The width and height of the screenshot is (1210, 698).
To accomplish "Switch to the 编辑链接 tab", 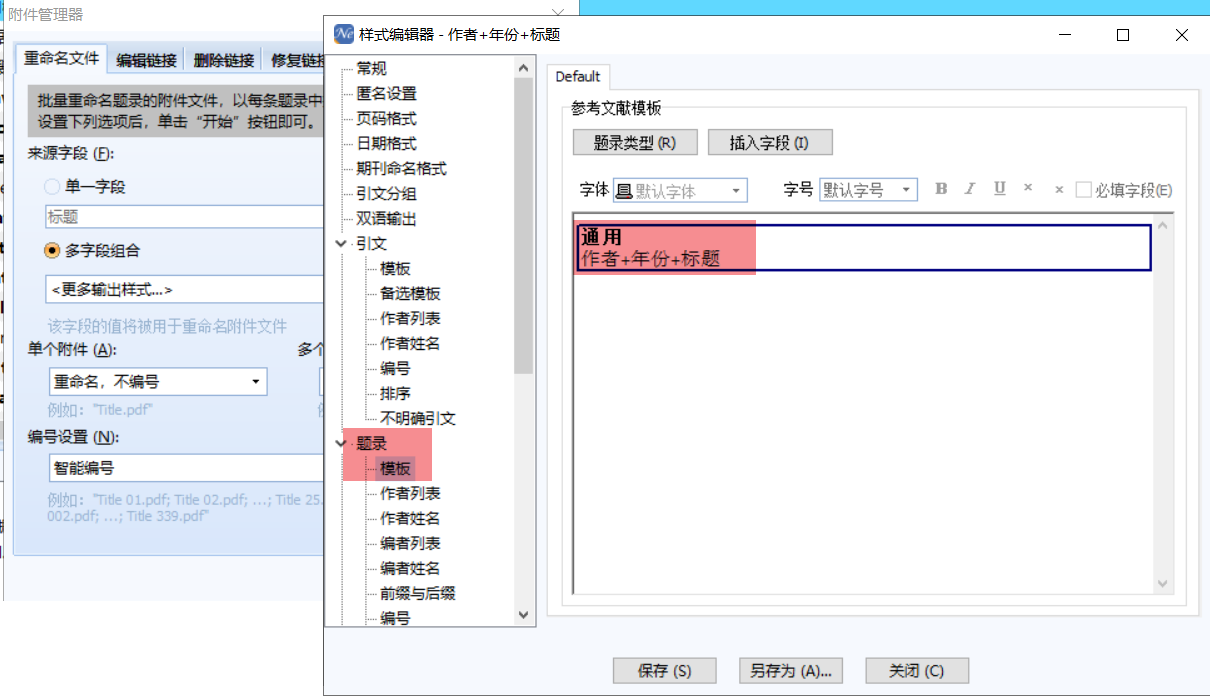I will 146,60.
